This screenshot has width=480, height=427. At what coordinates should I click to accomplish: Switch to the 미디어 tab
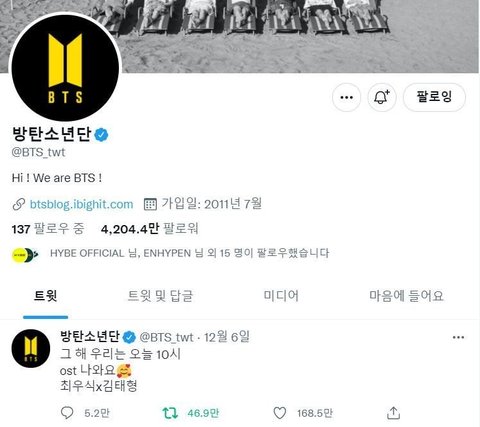[x=281, y=296]
